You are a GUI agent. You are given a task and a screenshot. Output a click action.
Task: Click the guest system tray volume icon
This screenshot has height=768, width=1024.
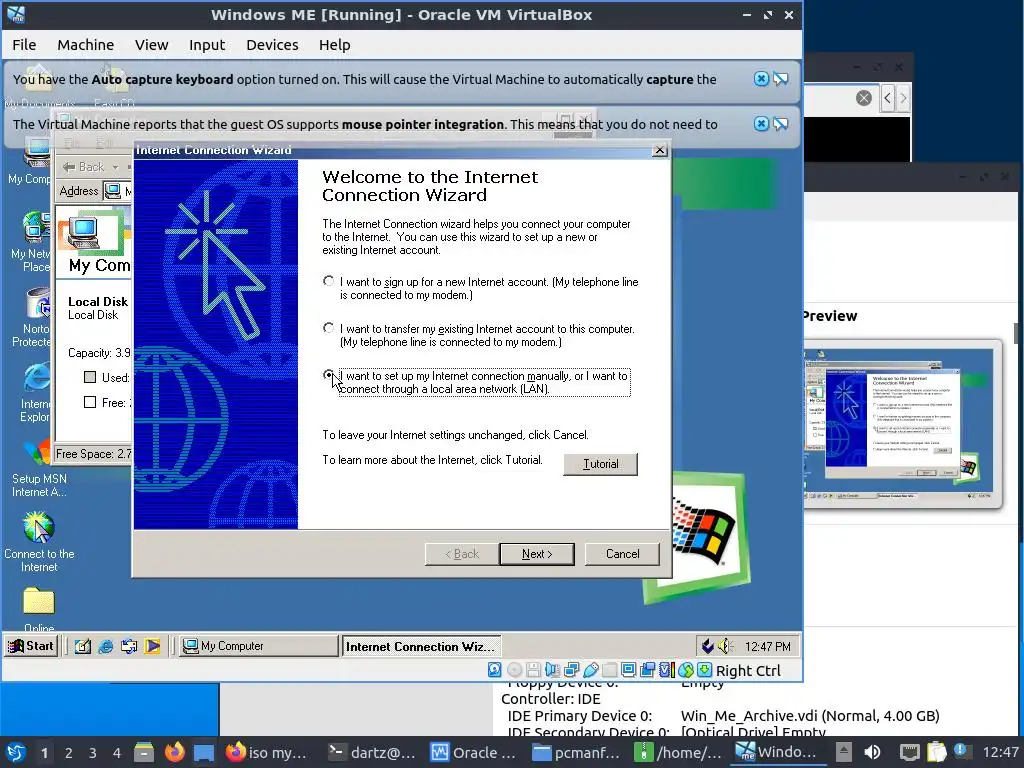point(726,647)
